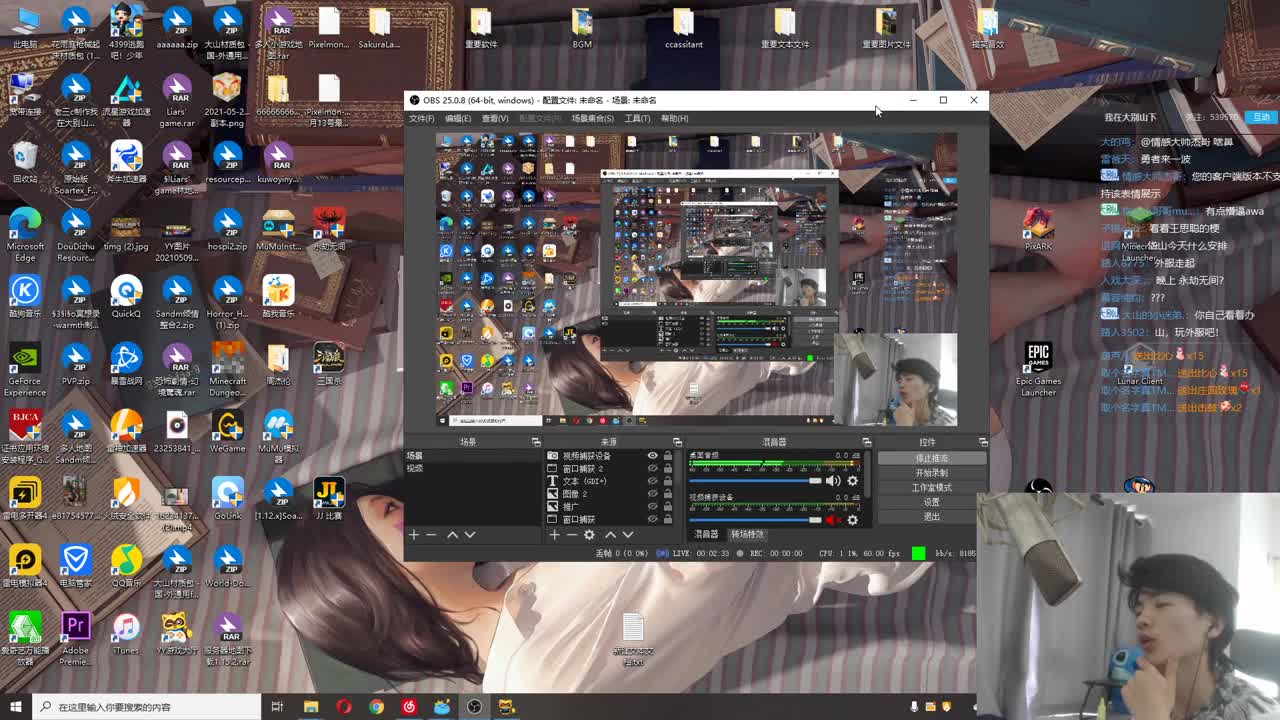Move the selected source up
The image size is (1280, 720).
610,535
